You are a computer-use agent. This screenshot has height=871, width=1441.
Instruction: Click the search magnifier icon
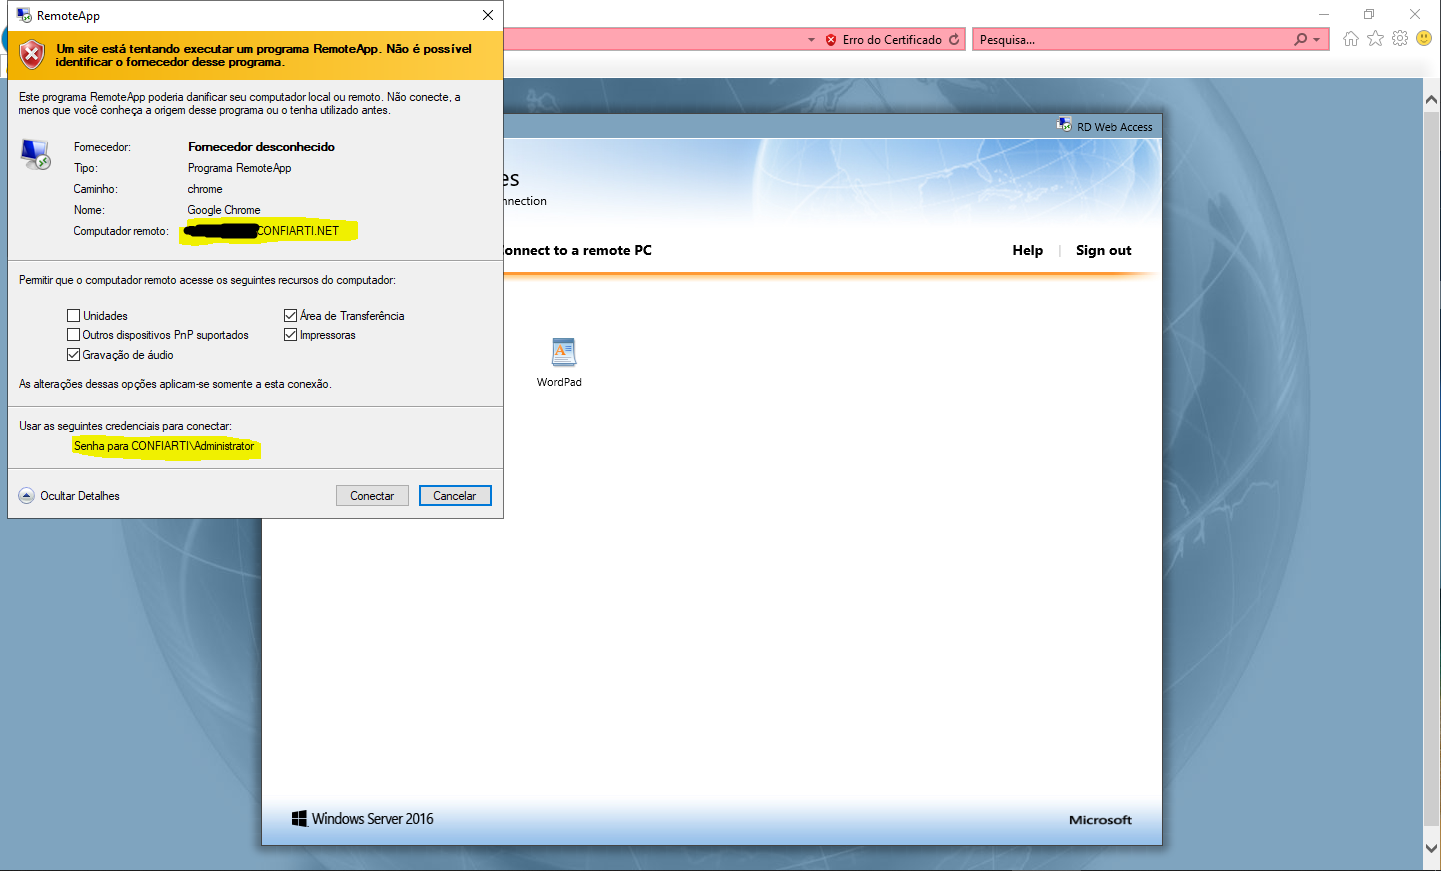tap(1300, 40)
